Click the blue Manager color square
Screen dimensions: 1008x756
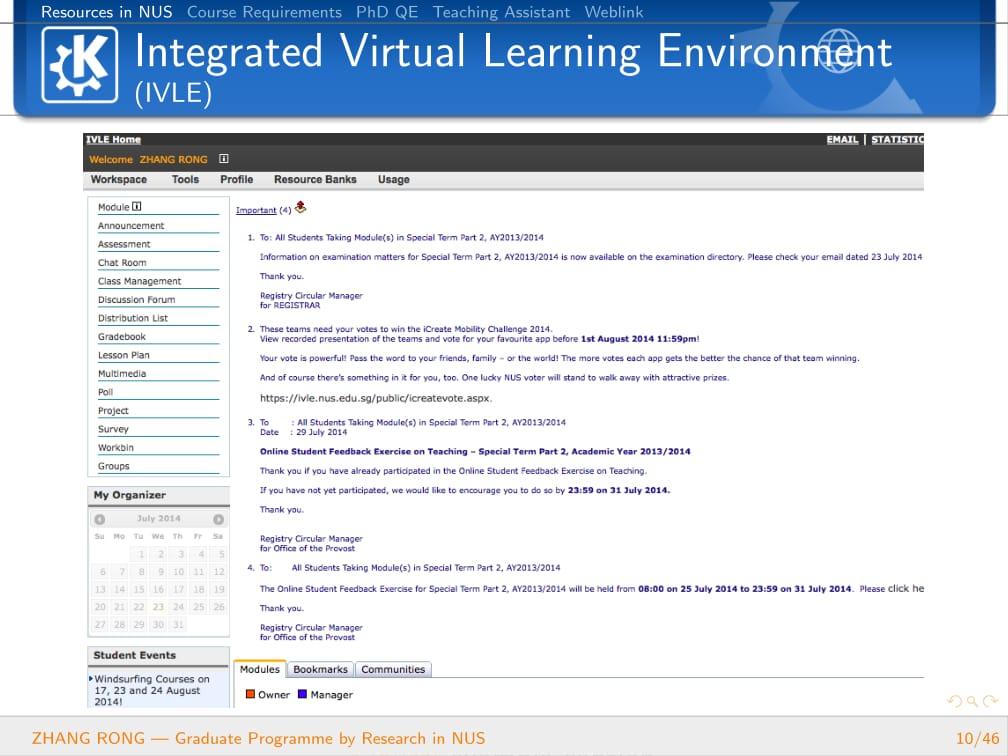coord(302,694)
